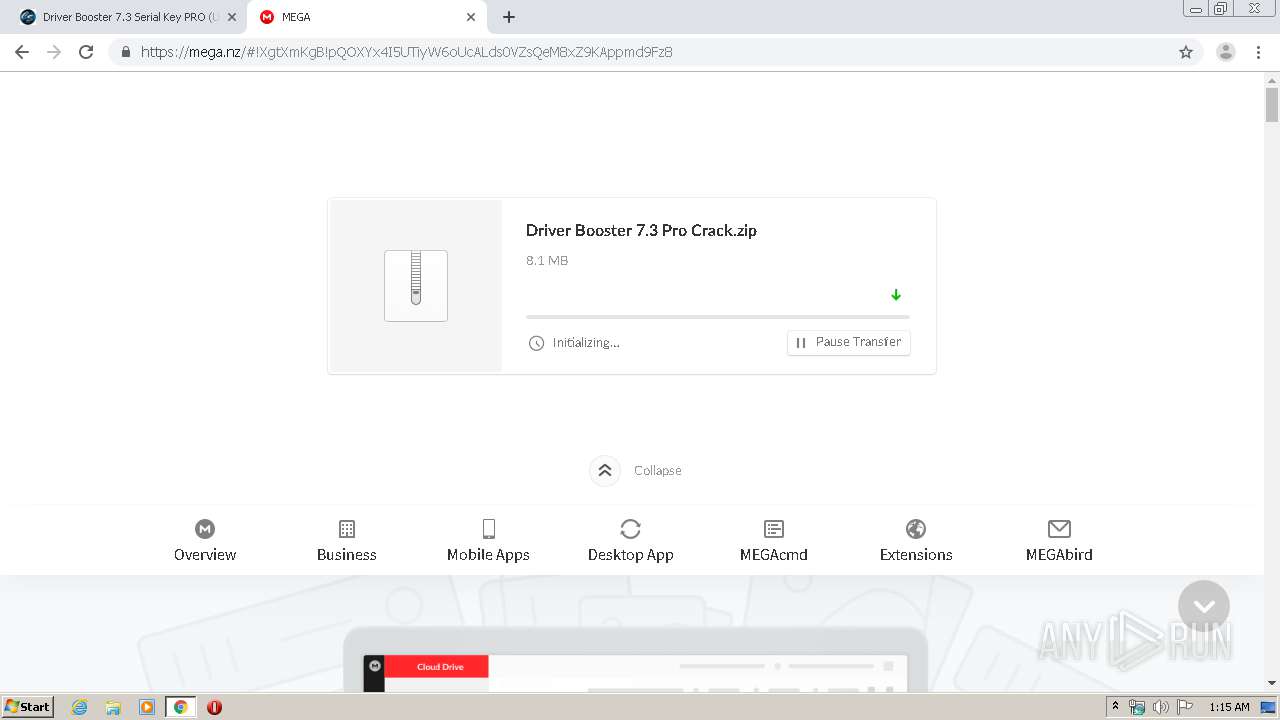Go forward in browser history
Viewport: 1280px width, 720px height.
pyautogui.click(x=54, y=52)
